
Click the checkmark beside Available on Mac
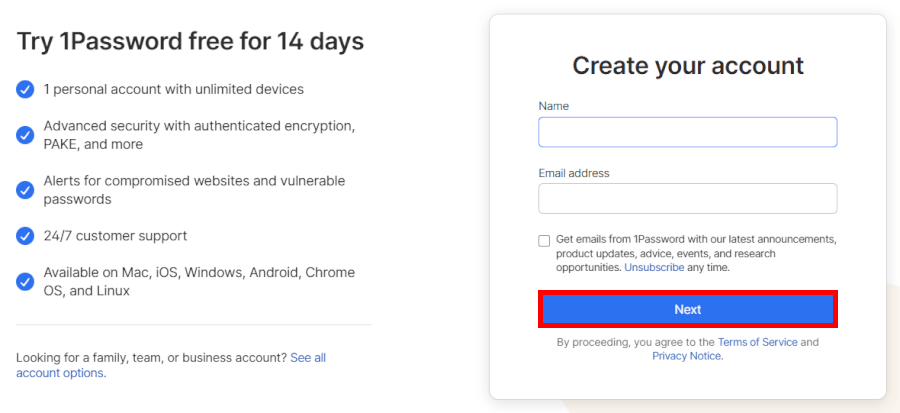click(25, 281)
